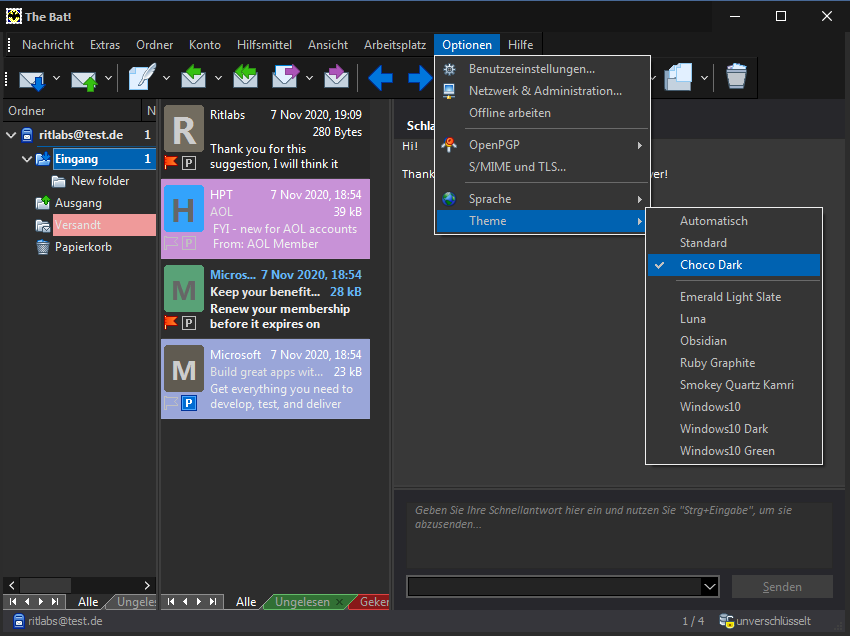Click the reply to all toolbar icon
This screenshot has height=636, width=850.
point(245,76)
